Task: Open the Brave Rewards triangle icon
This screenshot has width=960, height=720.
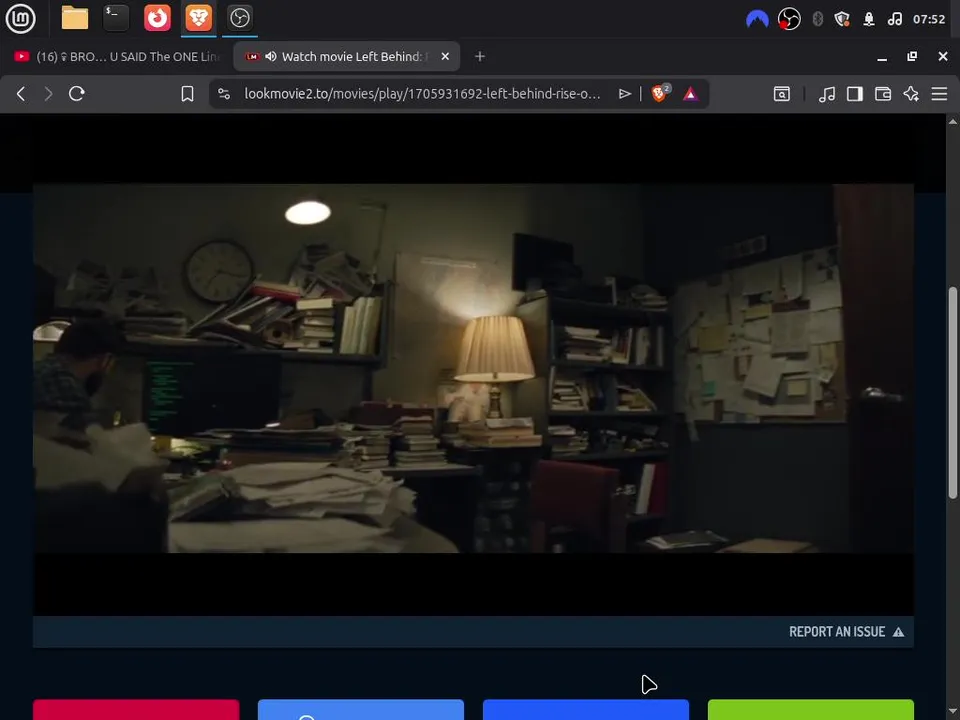Action: click(691, 94)
